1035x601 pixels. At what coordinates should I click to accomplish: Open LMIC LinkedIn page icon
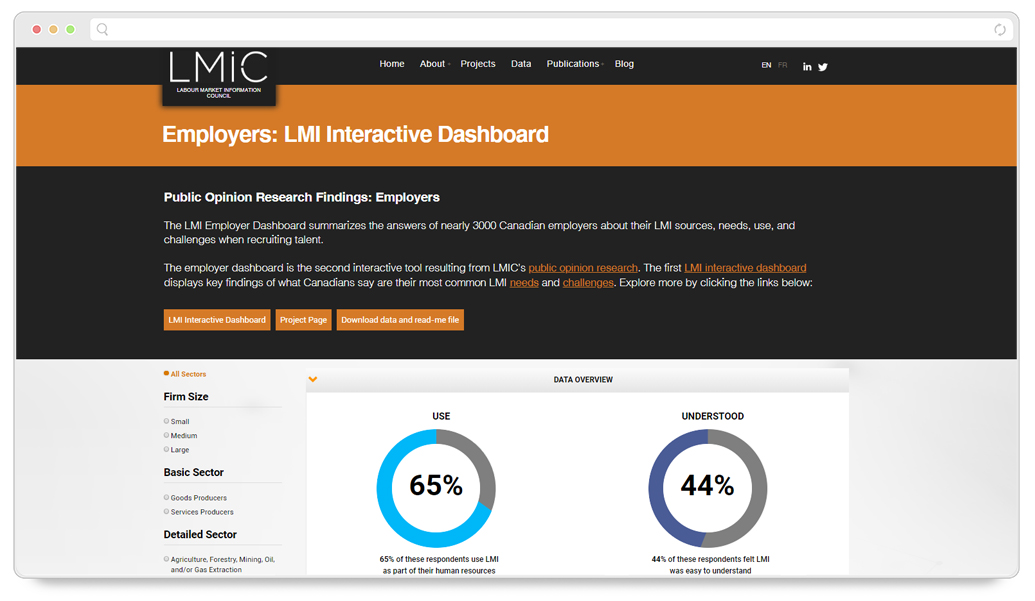[807, 67]
